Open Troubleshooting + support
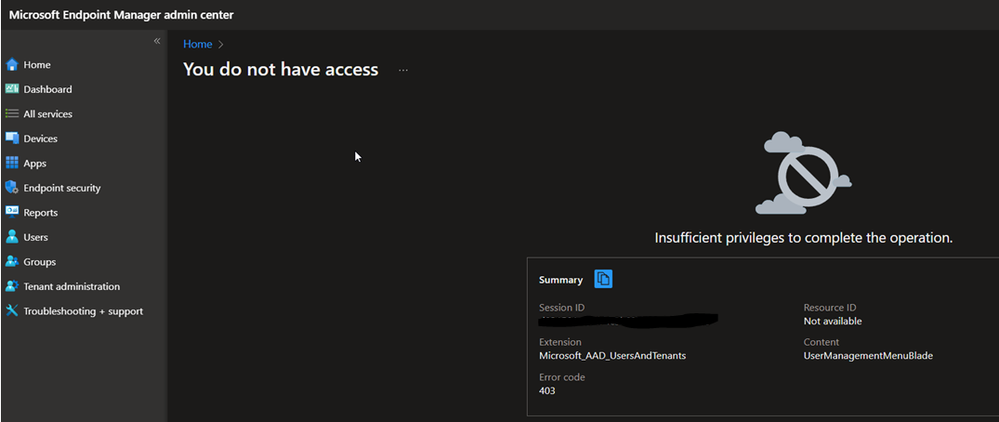Screen dimensions: 999x422 [84, 311]
